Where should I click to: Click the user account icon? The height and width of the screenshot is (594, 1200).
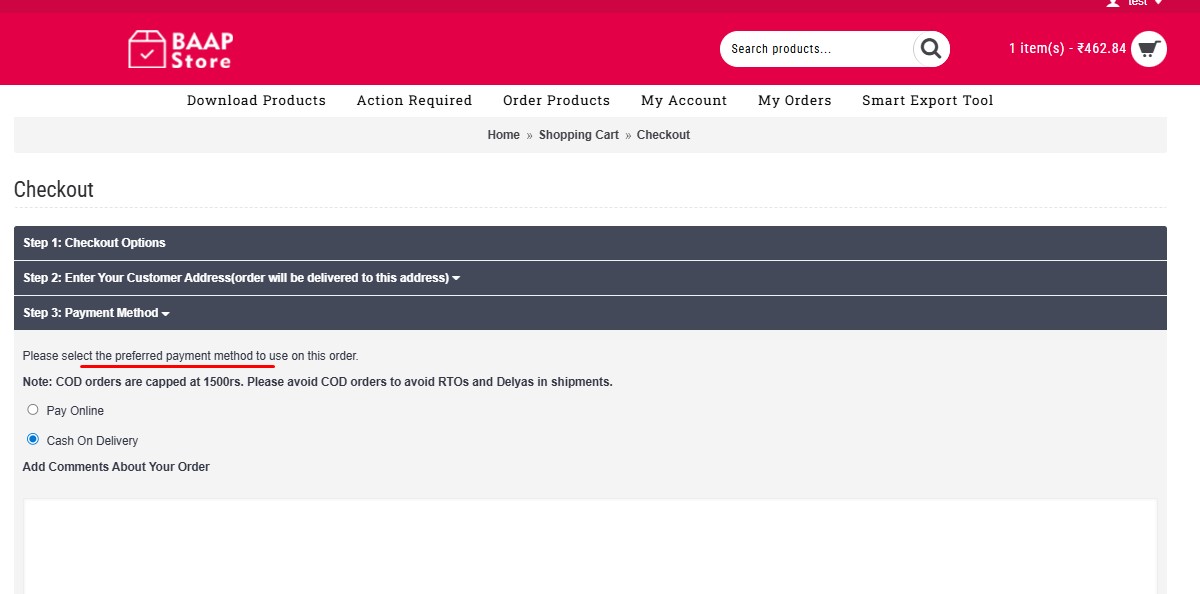[x=1113, y=3]
